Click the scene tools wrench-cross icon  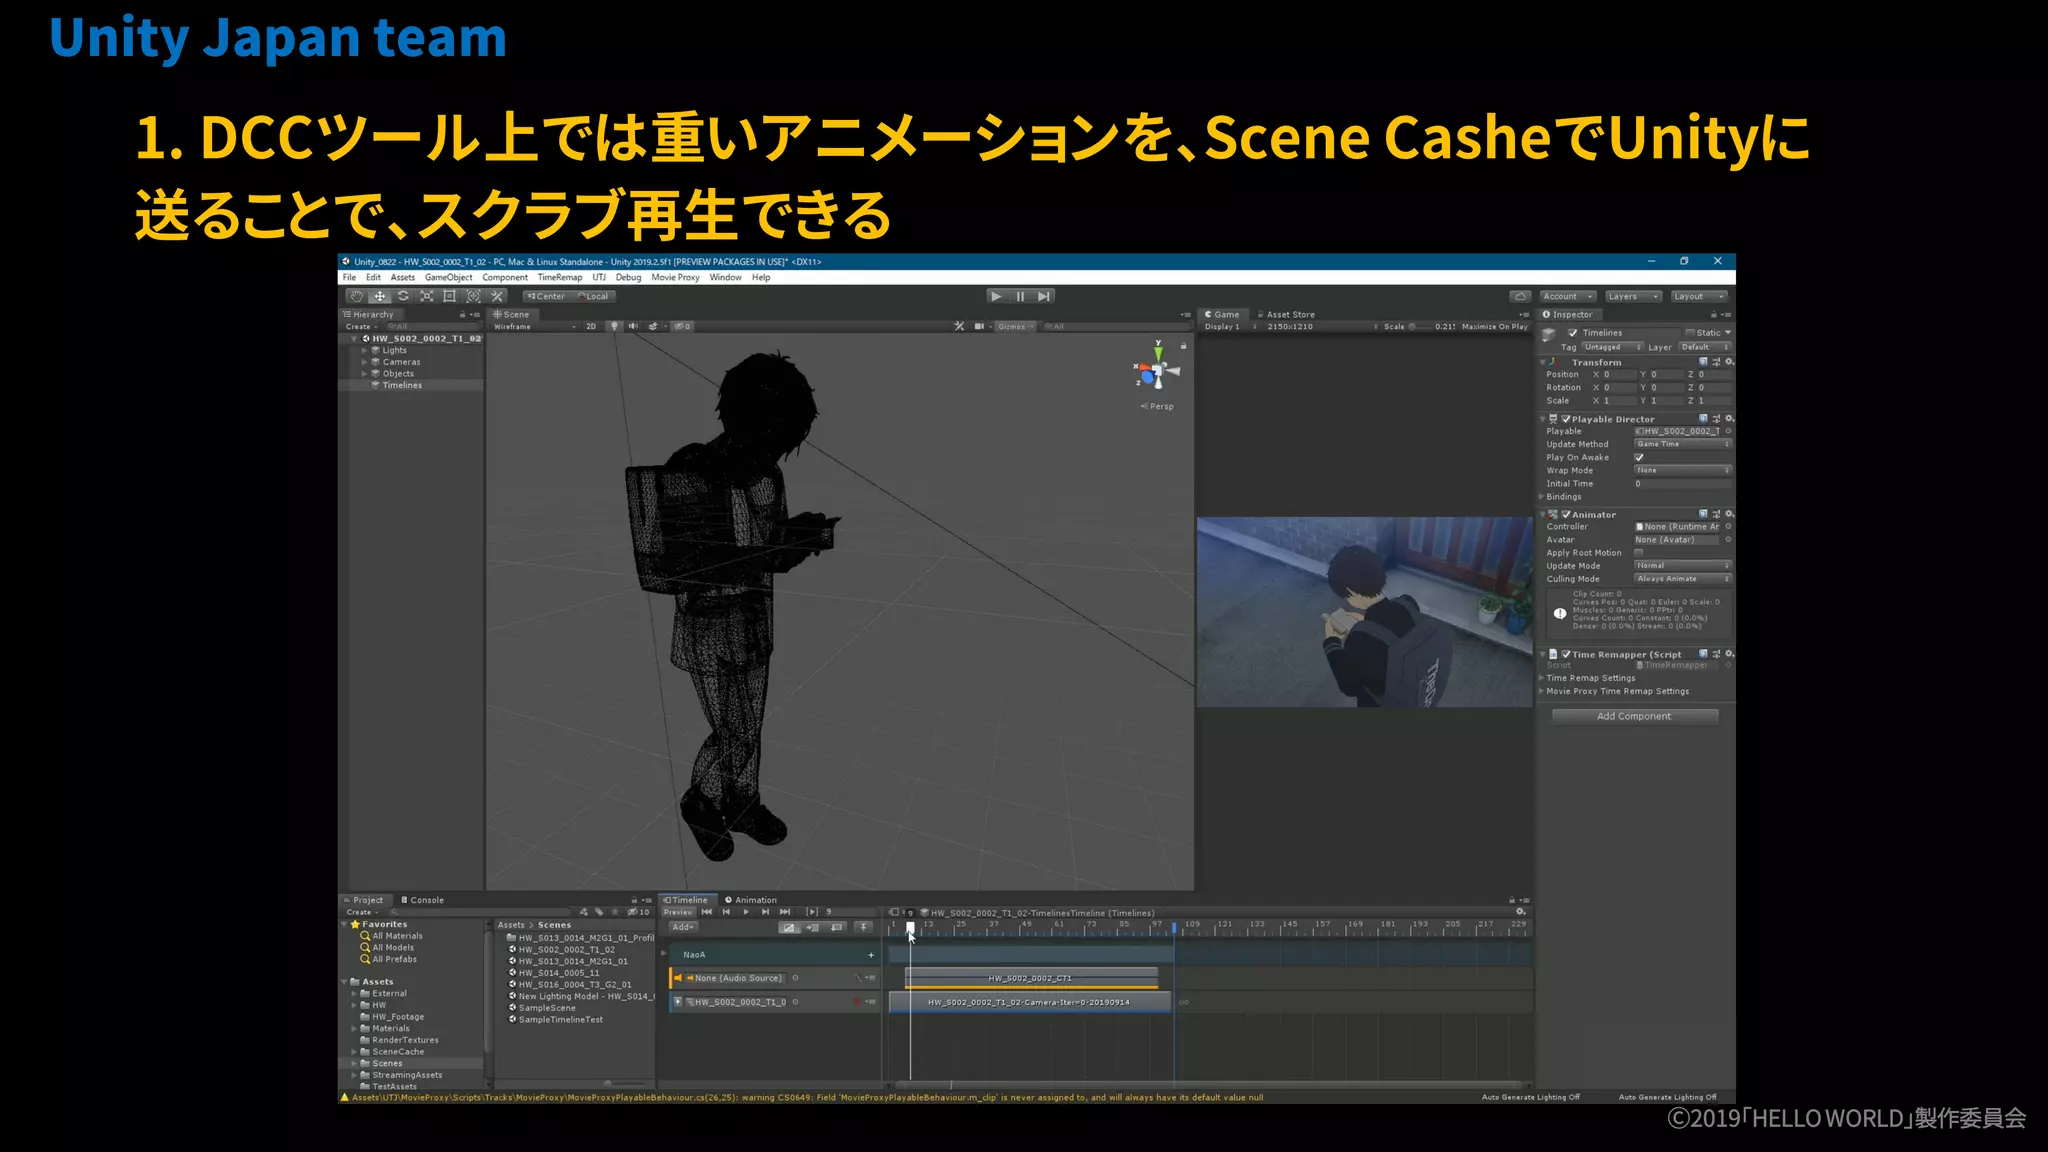click(960, 326)
